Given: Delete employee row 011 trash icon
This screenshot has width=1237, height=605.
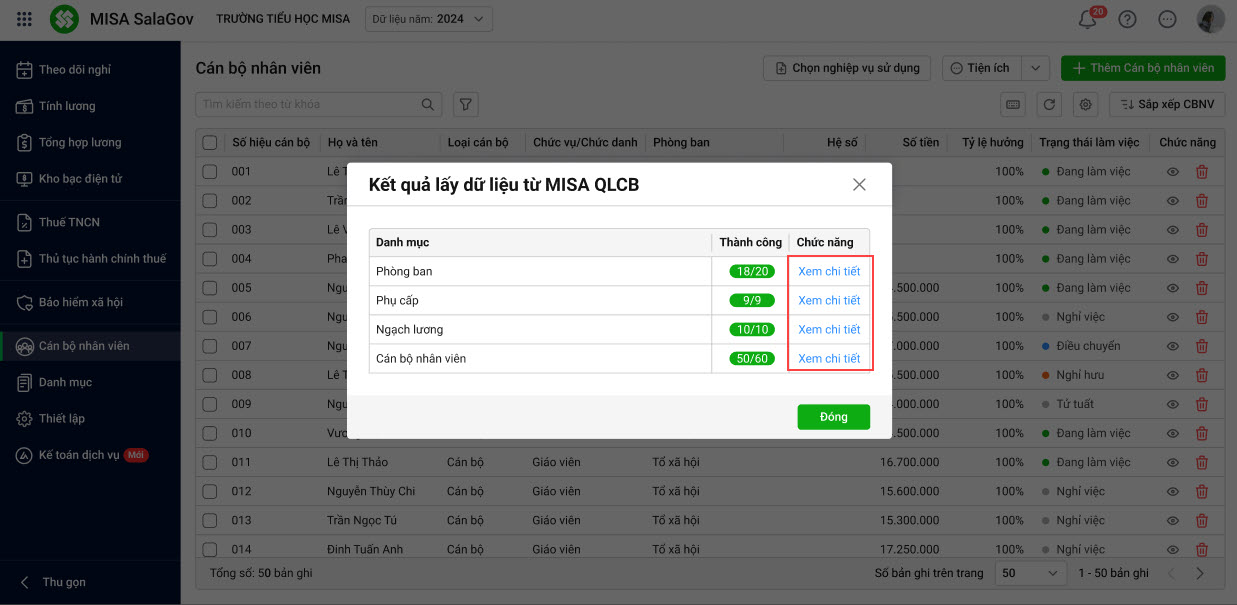Looking at the screenshot, I should [x=1202, y=462].
